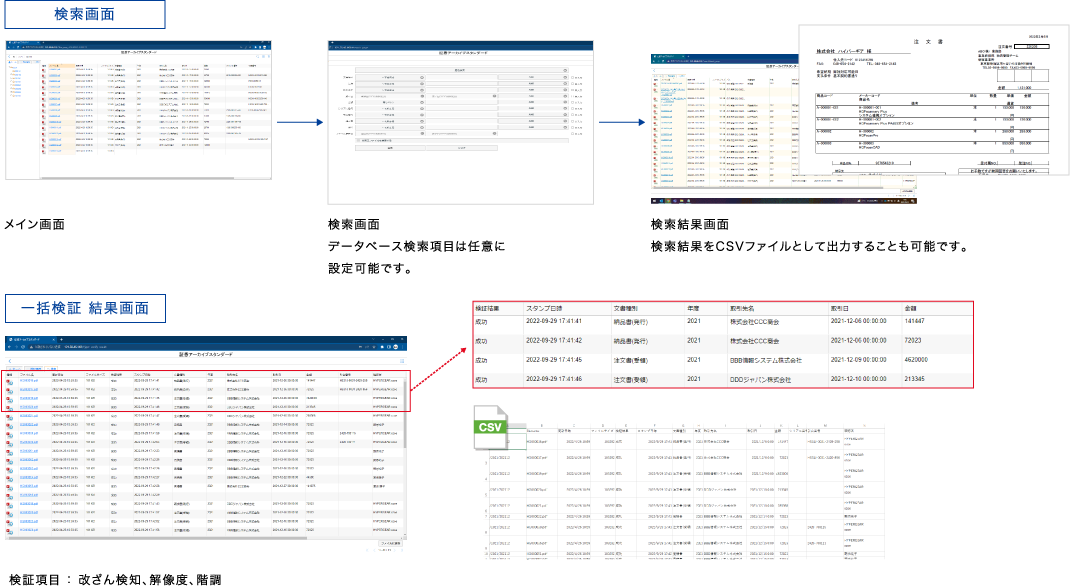Click the CSV spreadsheet preview image
Viewport: 1070px width, 586px height.
point(684,492)
